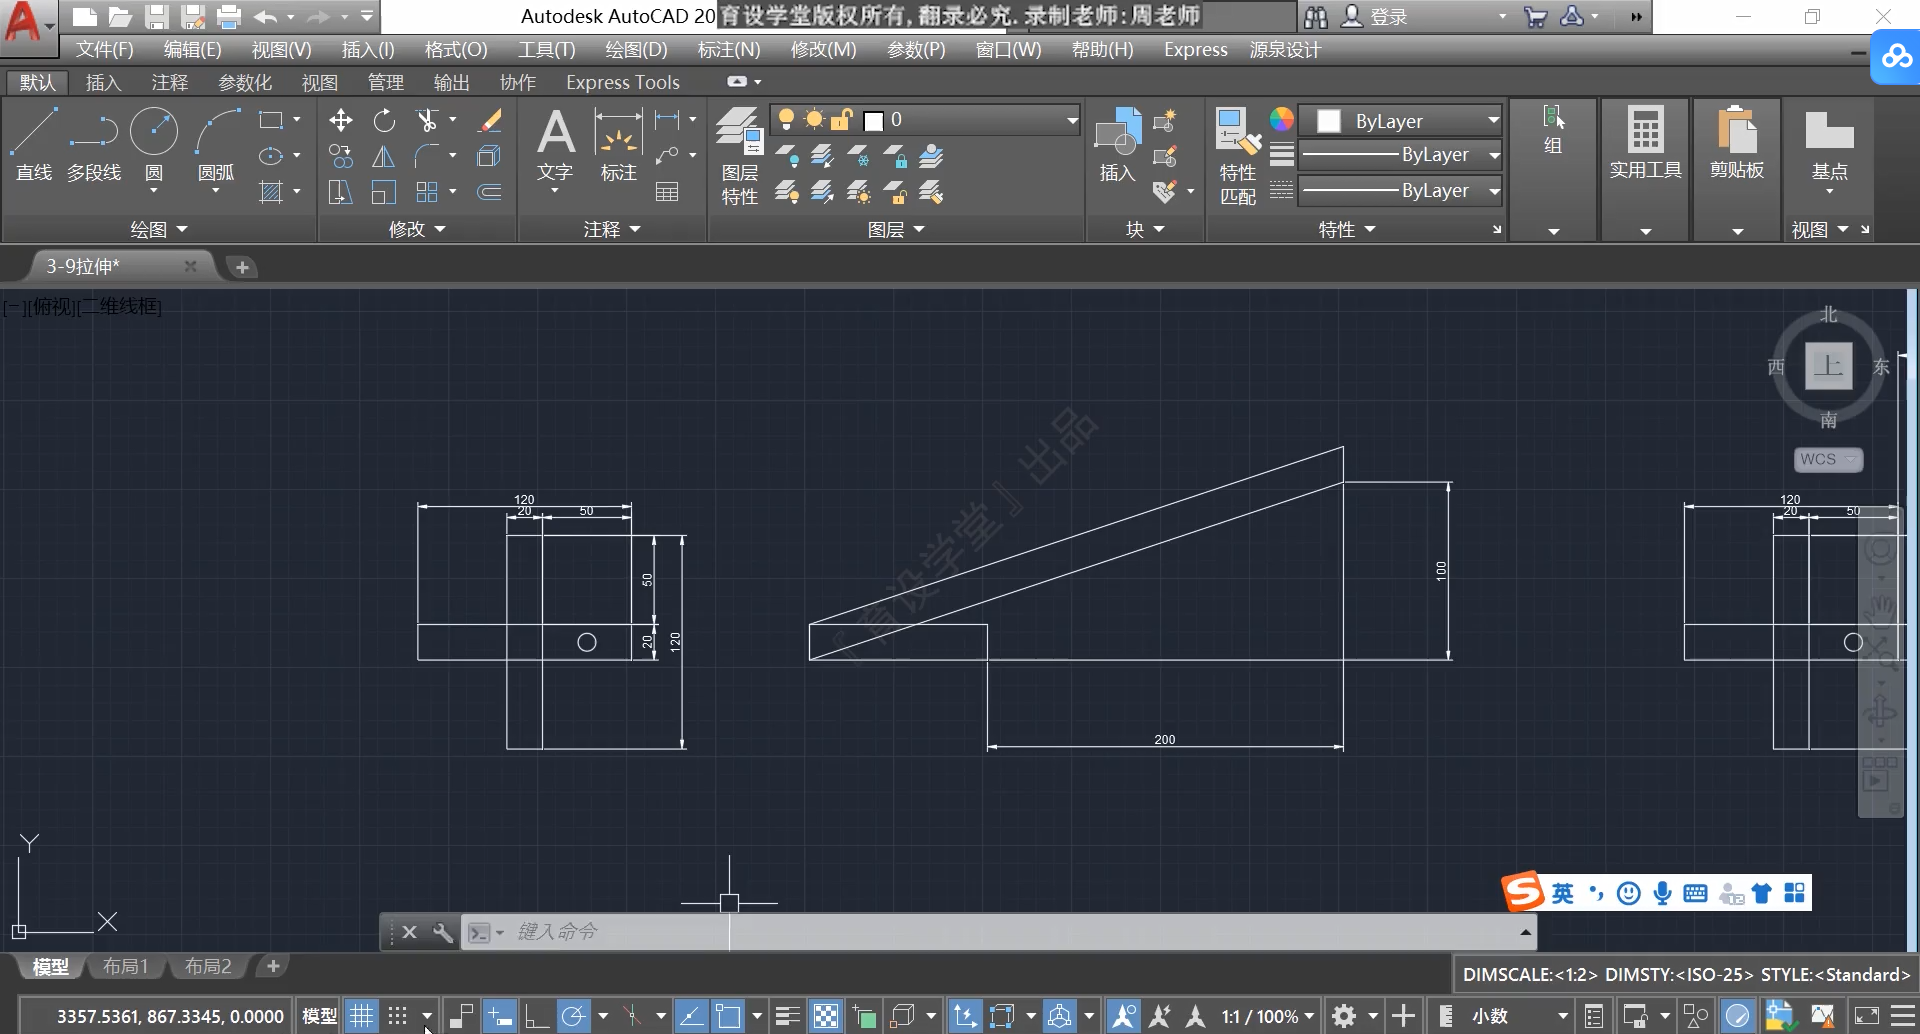This screenshot has height=1034, width=1920.
Task: Toggle dynamic input in status bar
Action: coord(499,1016)
